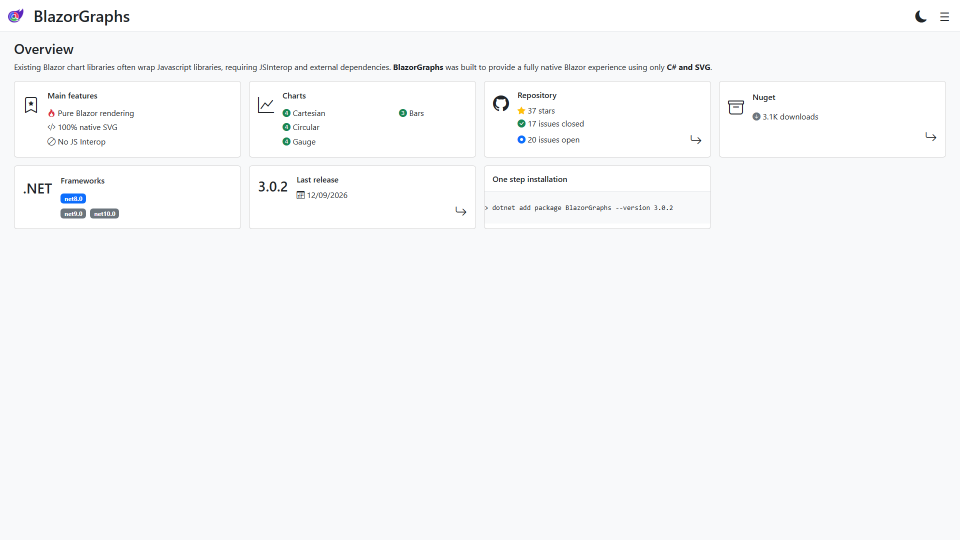
Task: Open the hamburger navigation menu
Action: pos(944,17)
